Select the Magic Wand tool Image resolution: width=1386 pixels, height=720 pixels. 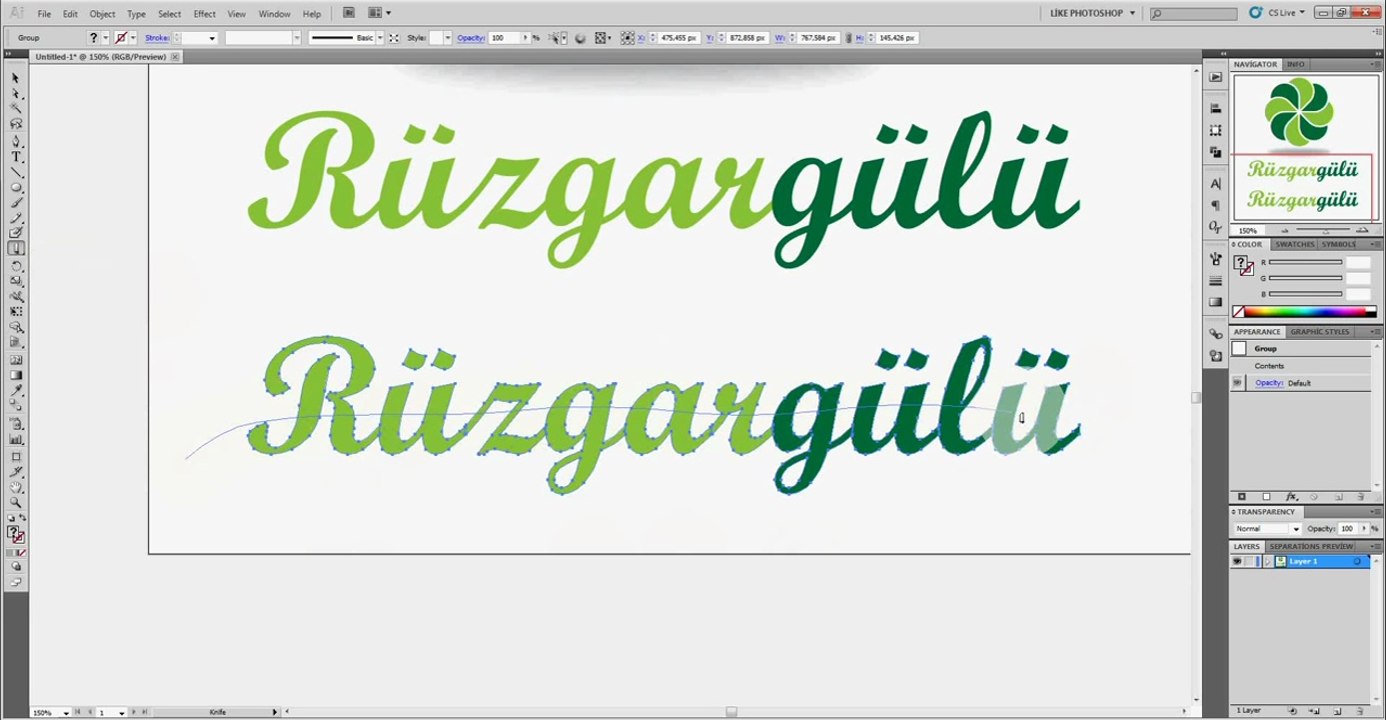pyautogui.click(x=15, y=108)
